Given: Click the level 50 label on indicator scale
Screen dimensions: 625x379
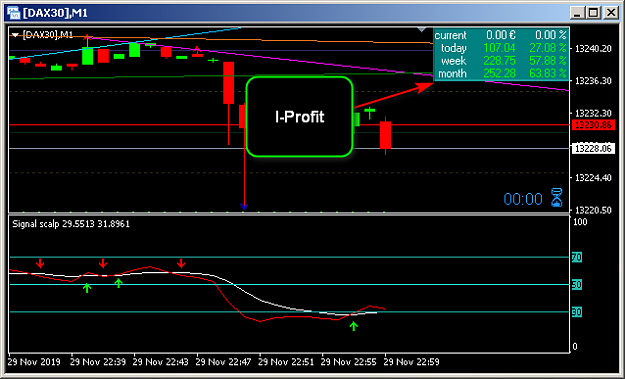Looking at the screenshot, I should click(577, 285).
